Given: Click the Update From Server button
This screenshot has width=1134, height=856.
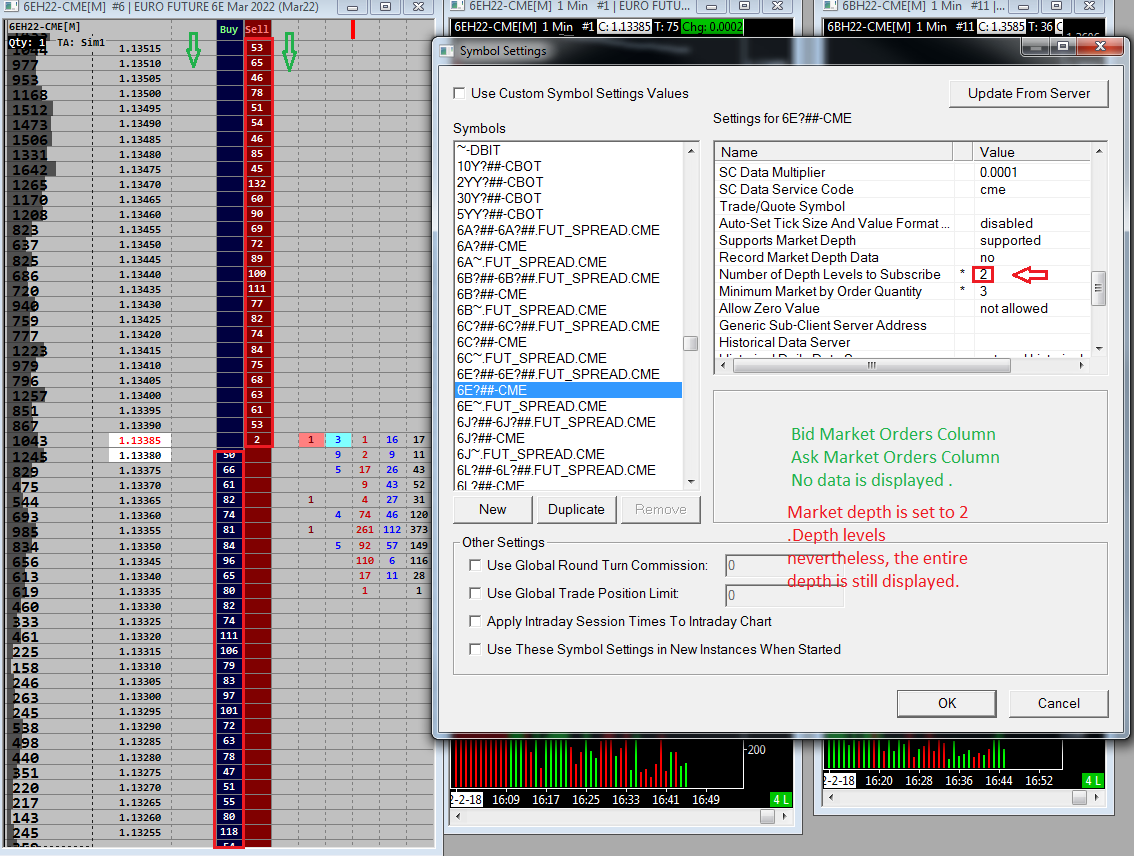Looking at the screenshot, I should (x=1029, y=93).
